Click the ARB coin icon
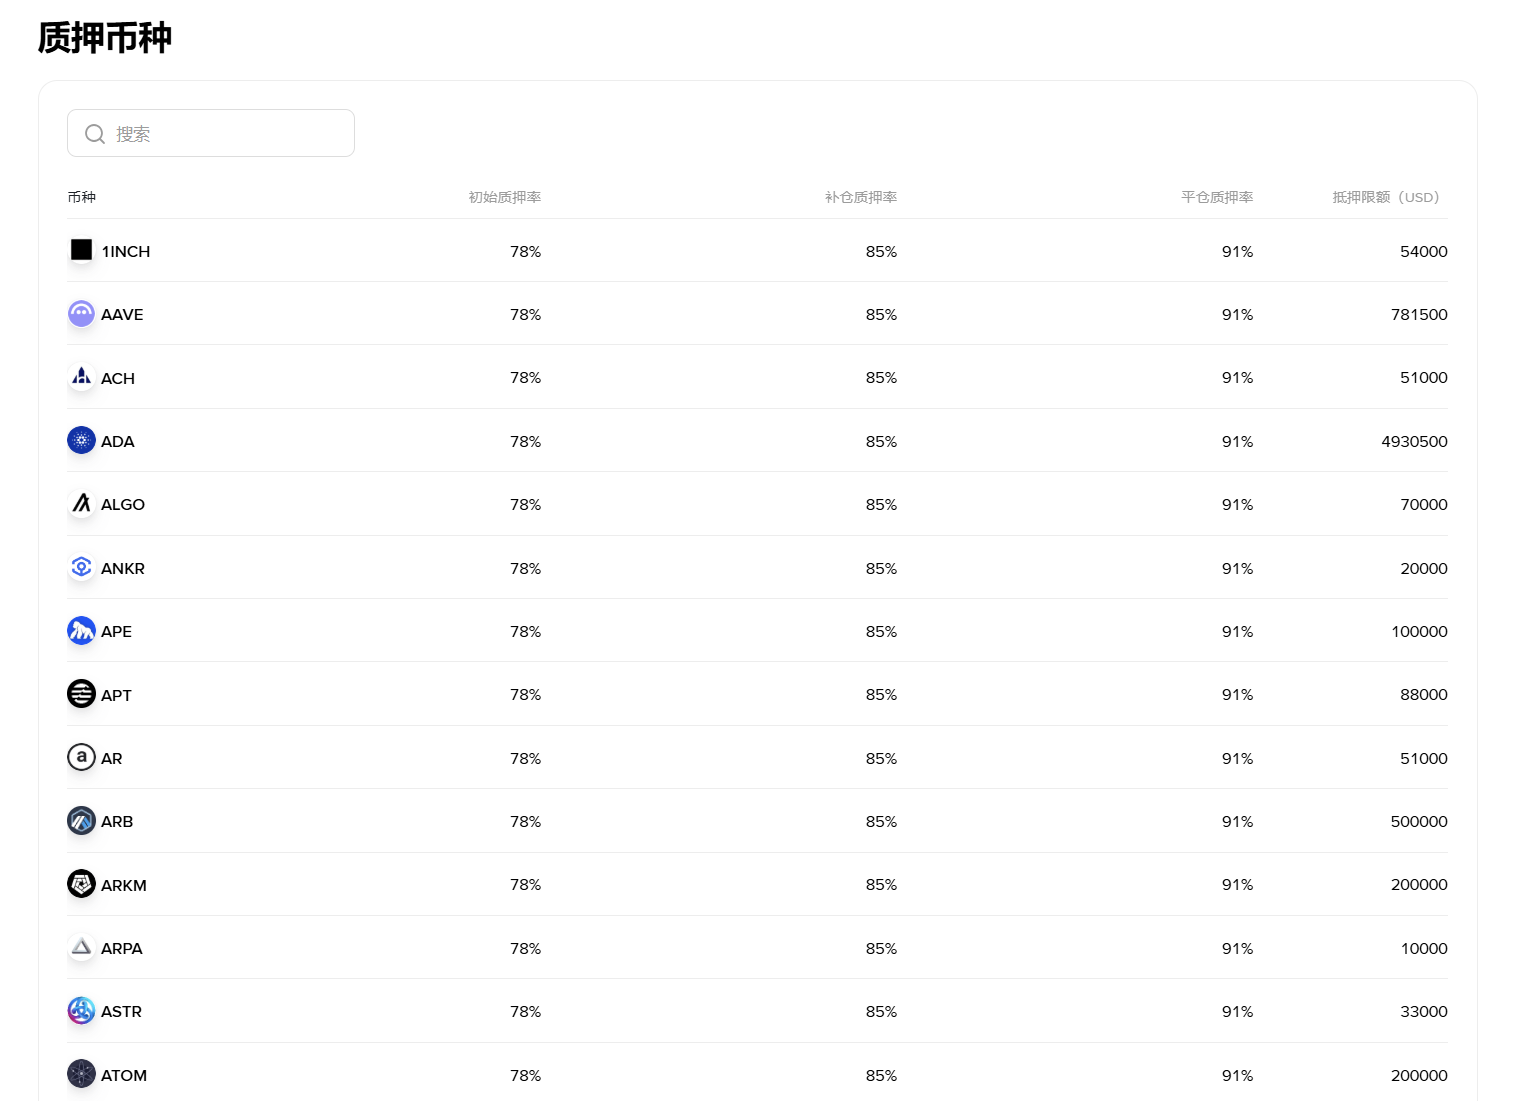The width and height of the screenshot is (1514, 1101). coord(81,821)
